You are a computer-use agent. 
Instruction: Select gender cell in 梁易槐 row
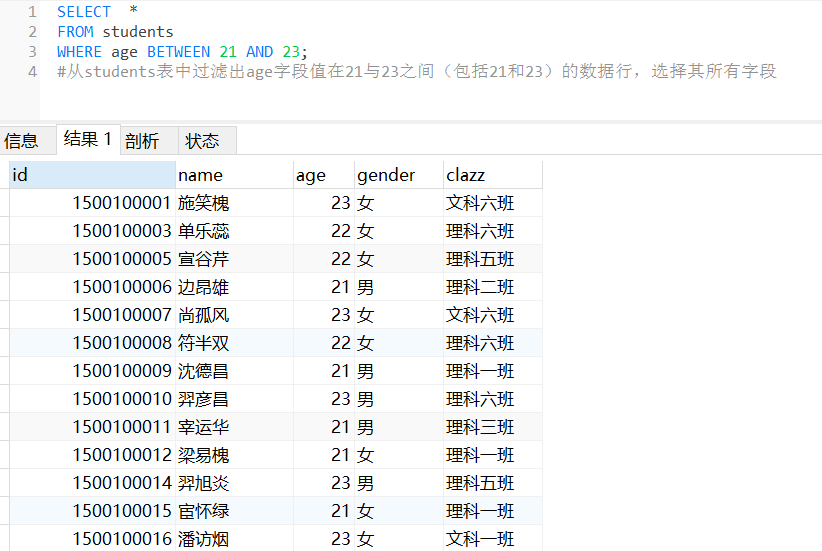click(x=398, y=455)
